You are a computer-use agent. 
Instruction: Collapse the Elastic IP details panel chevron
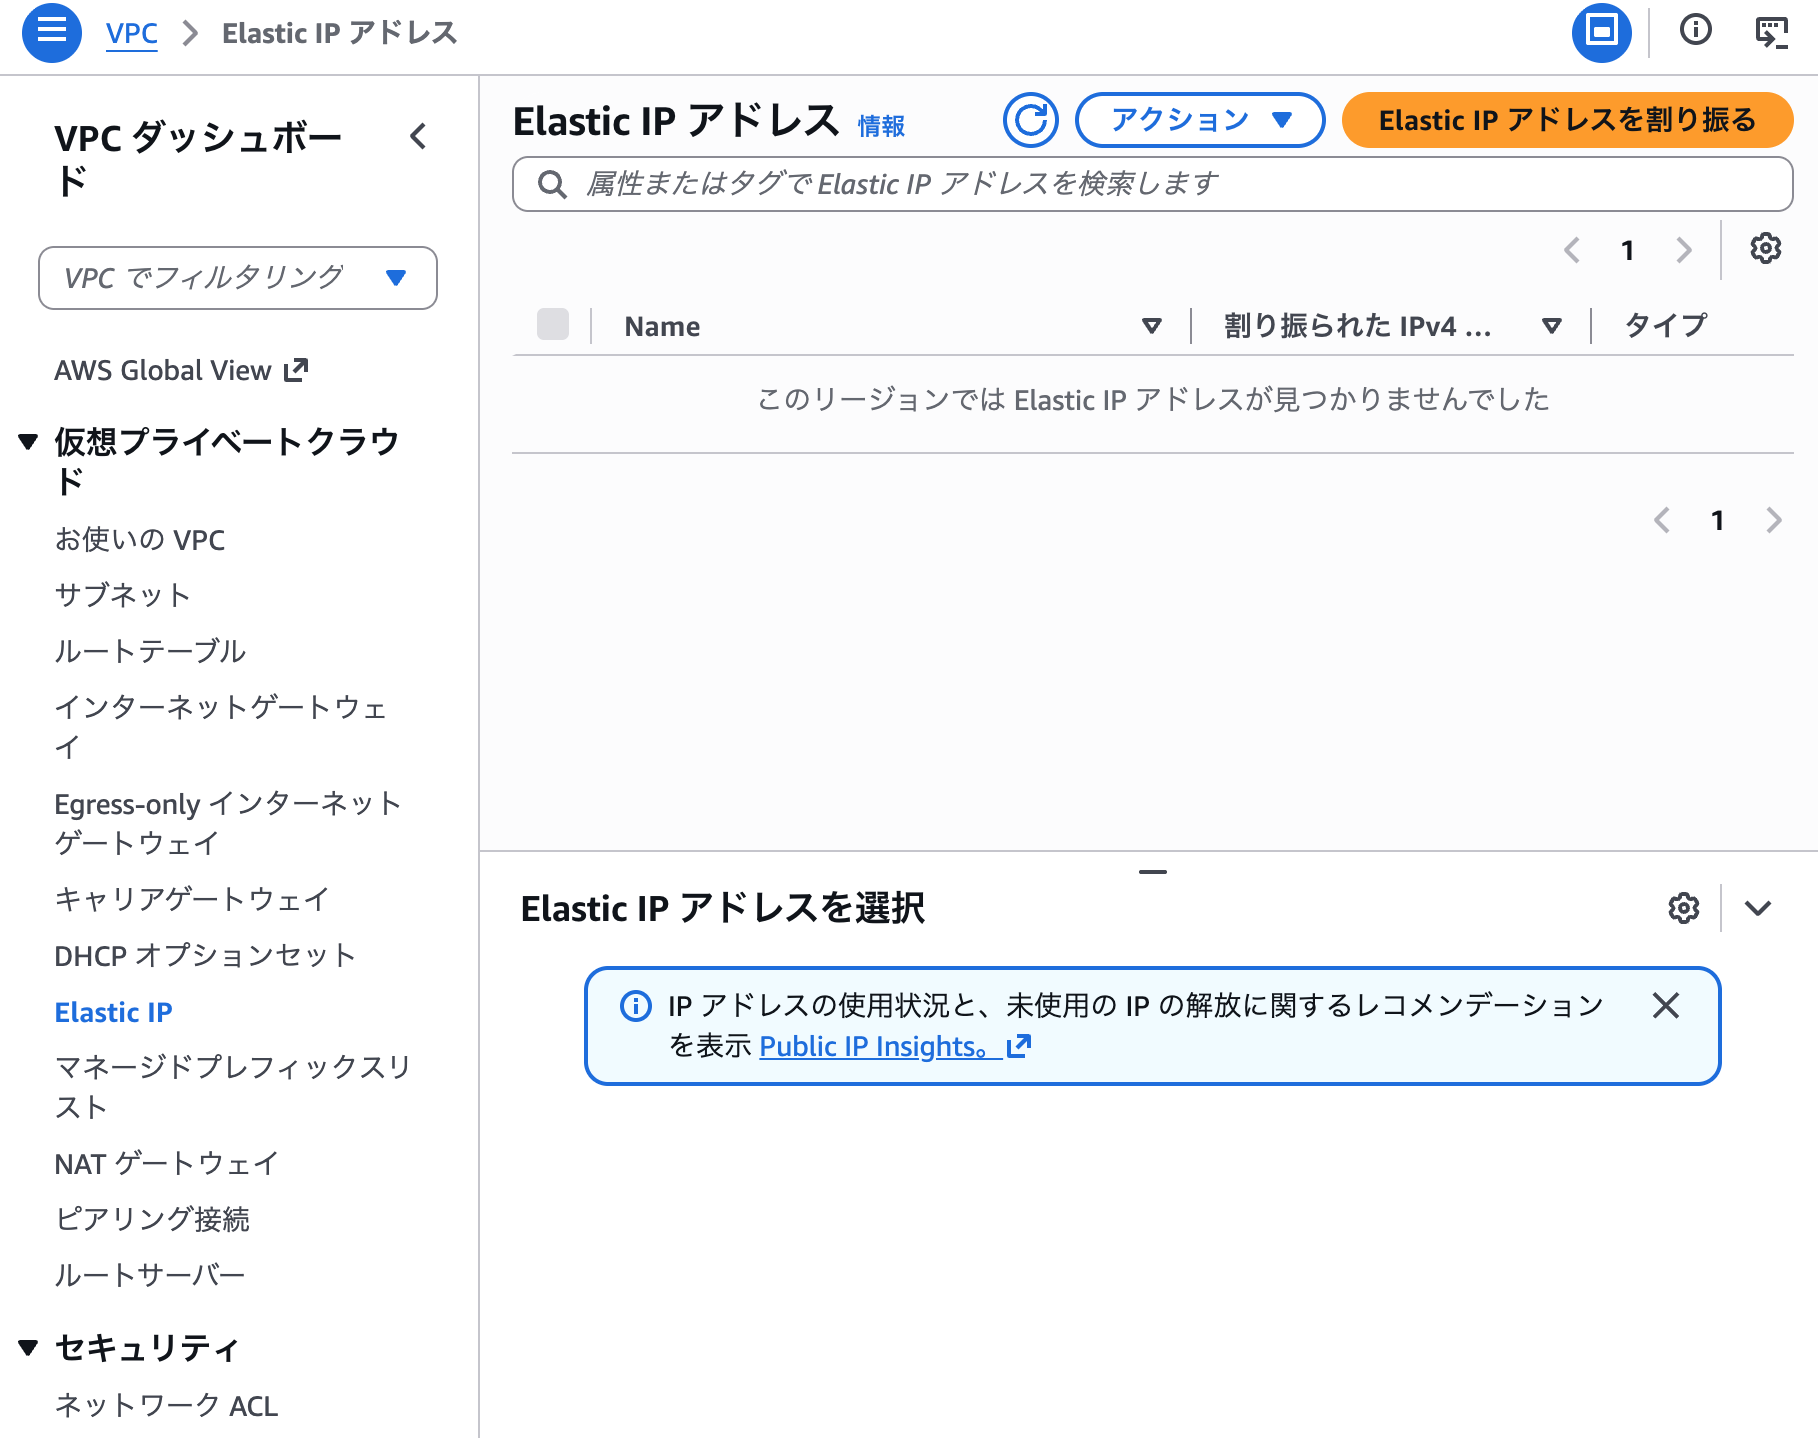coord(1758,908)
